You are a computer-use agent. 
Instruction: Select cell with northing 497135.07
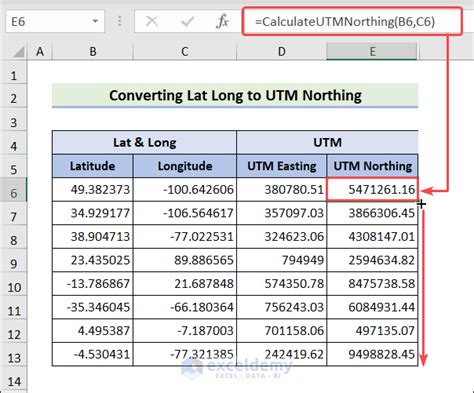point(372,331)
